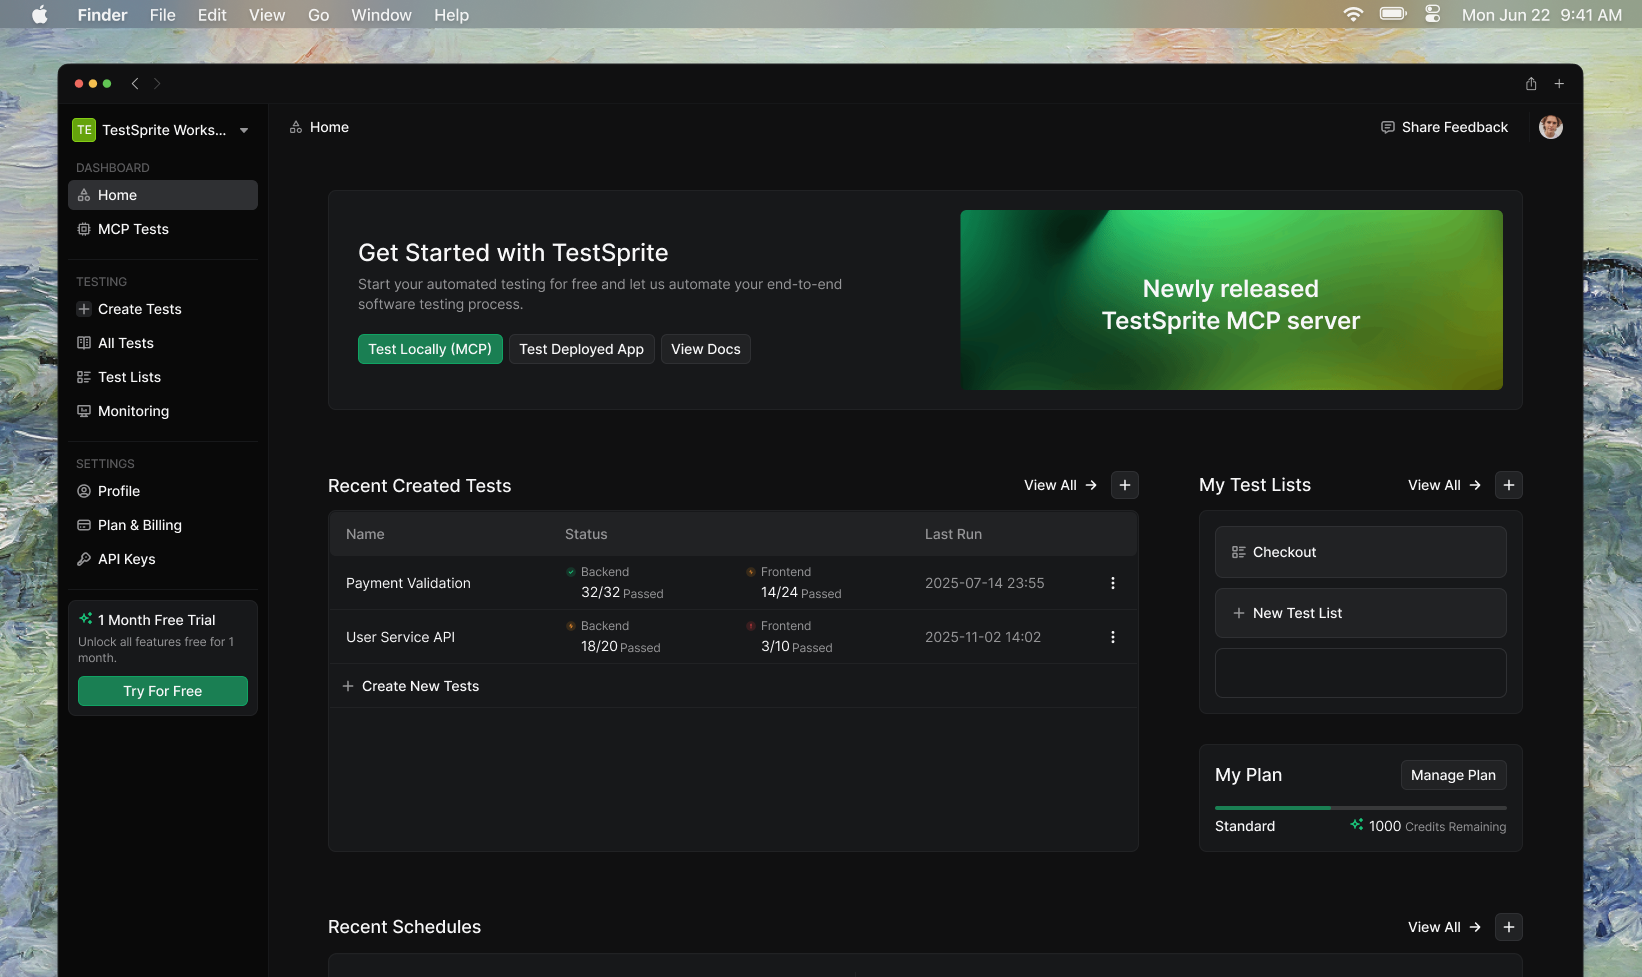Click 32/32 Passed backend result

622,592
